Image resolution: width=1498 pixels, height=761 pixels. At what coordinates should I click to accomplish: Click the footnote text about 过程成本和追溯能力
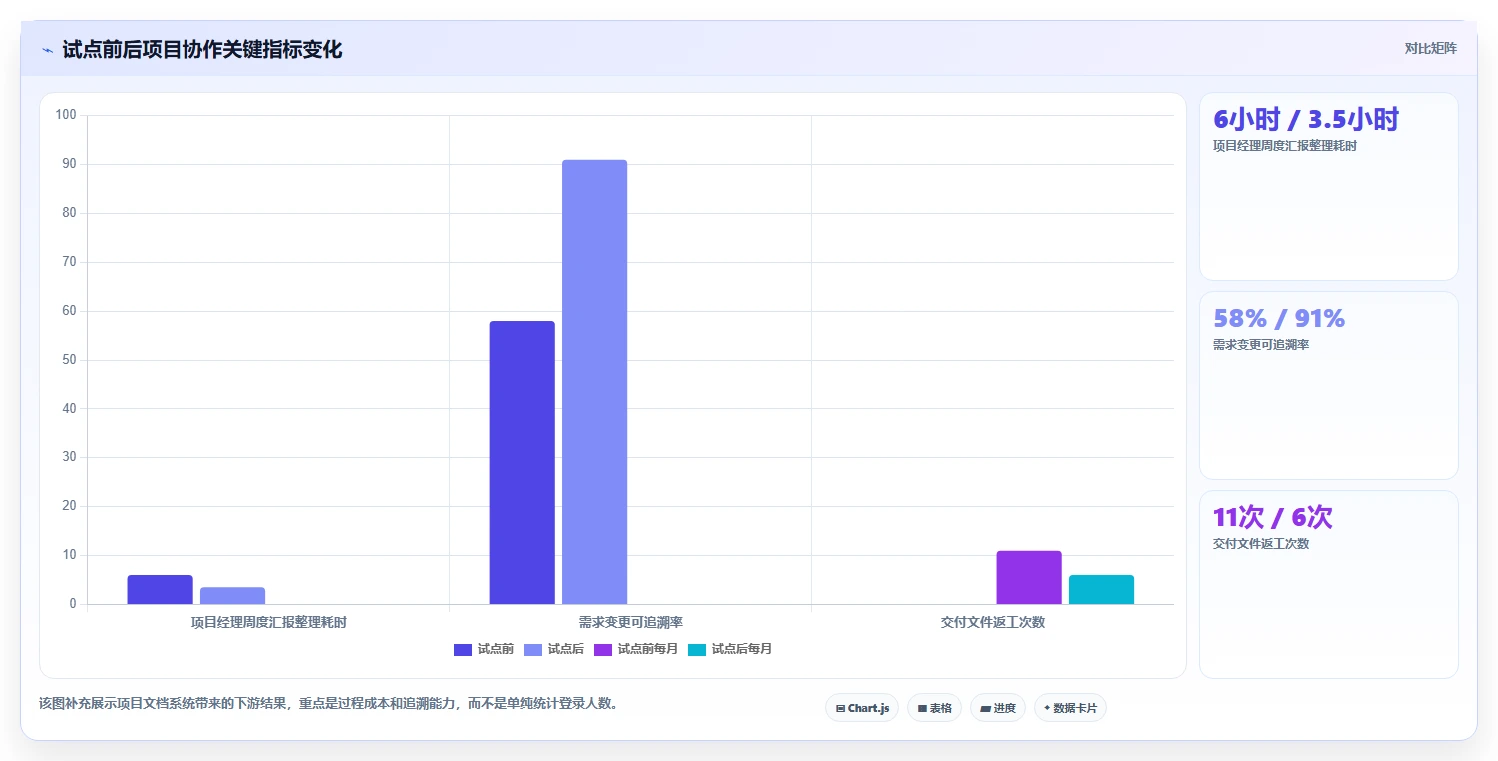tap(330, 703)
